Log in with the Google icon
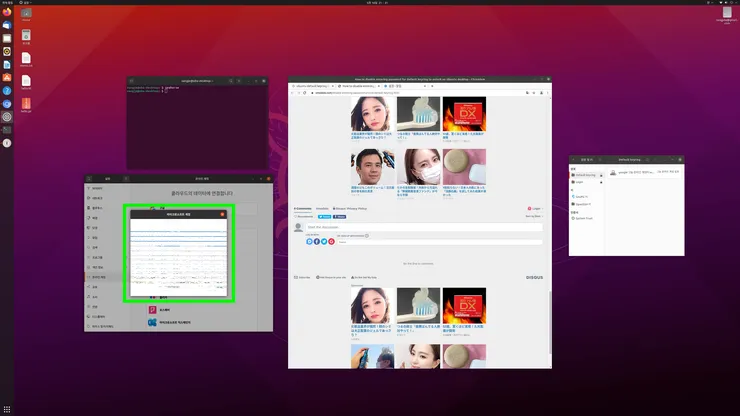The width and height of the screenshot is (740, 416). click(331, 241)
